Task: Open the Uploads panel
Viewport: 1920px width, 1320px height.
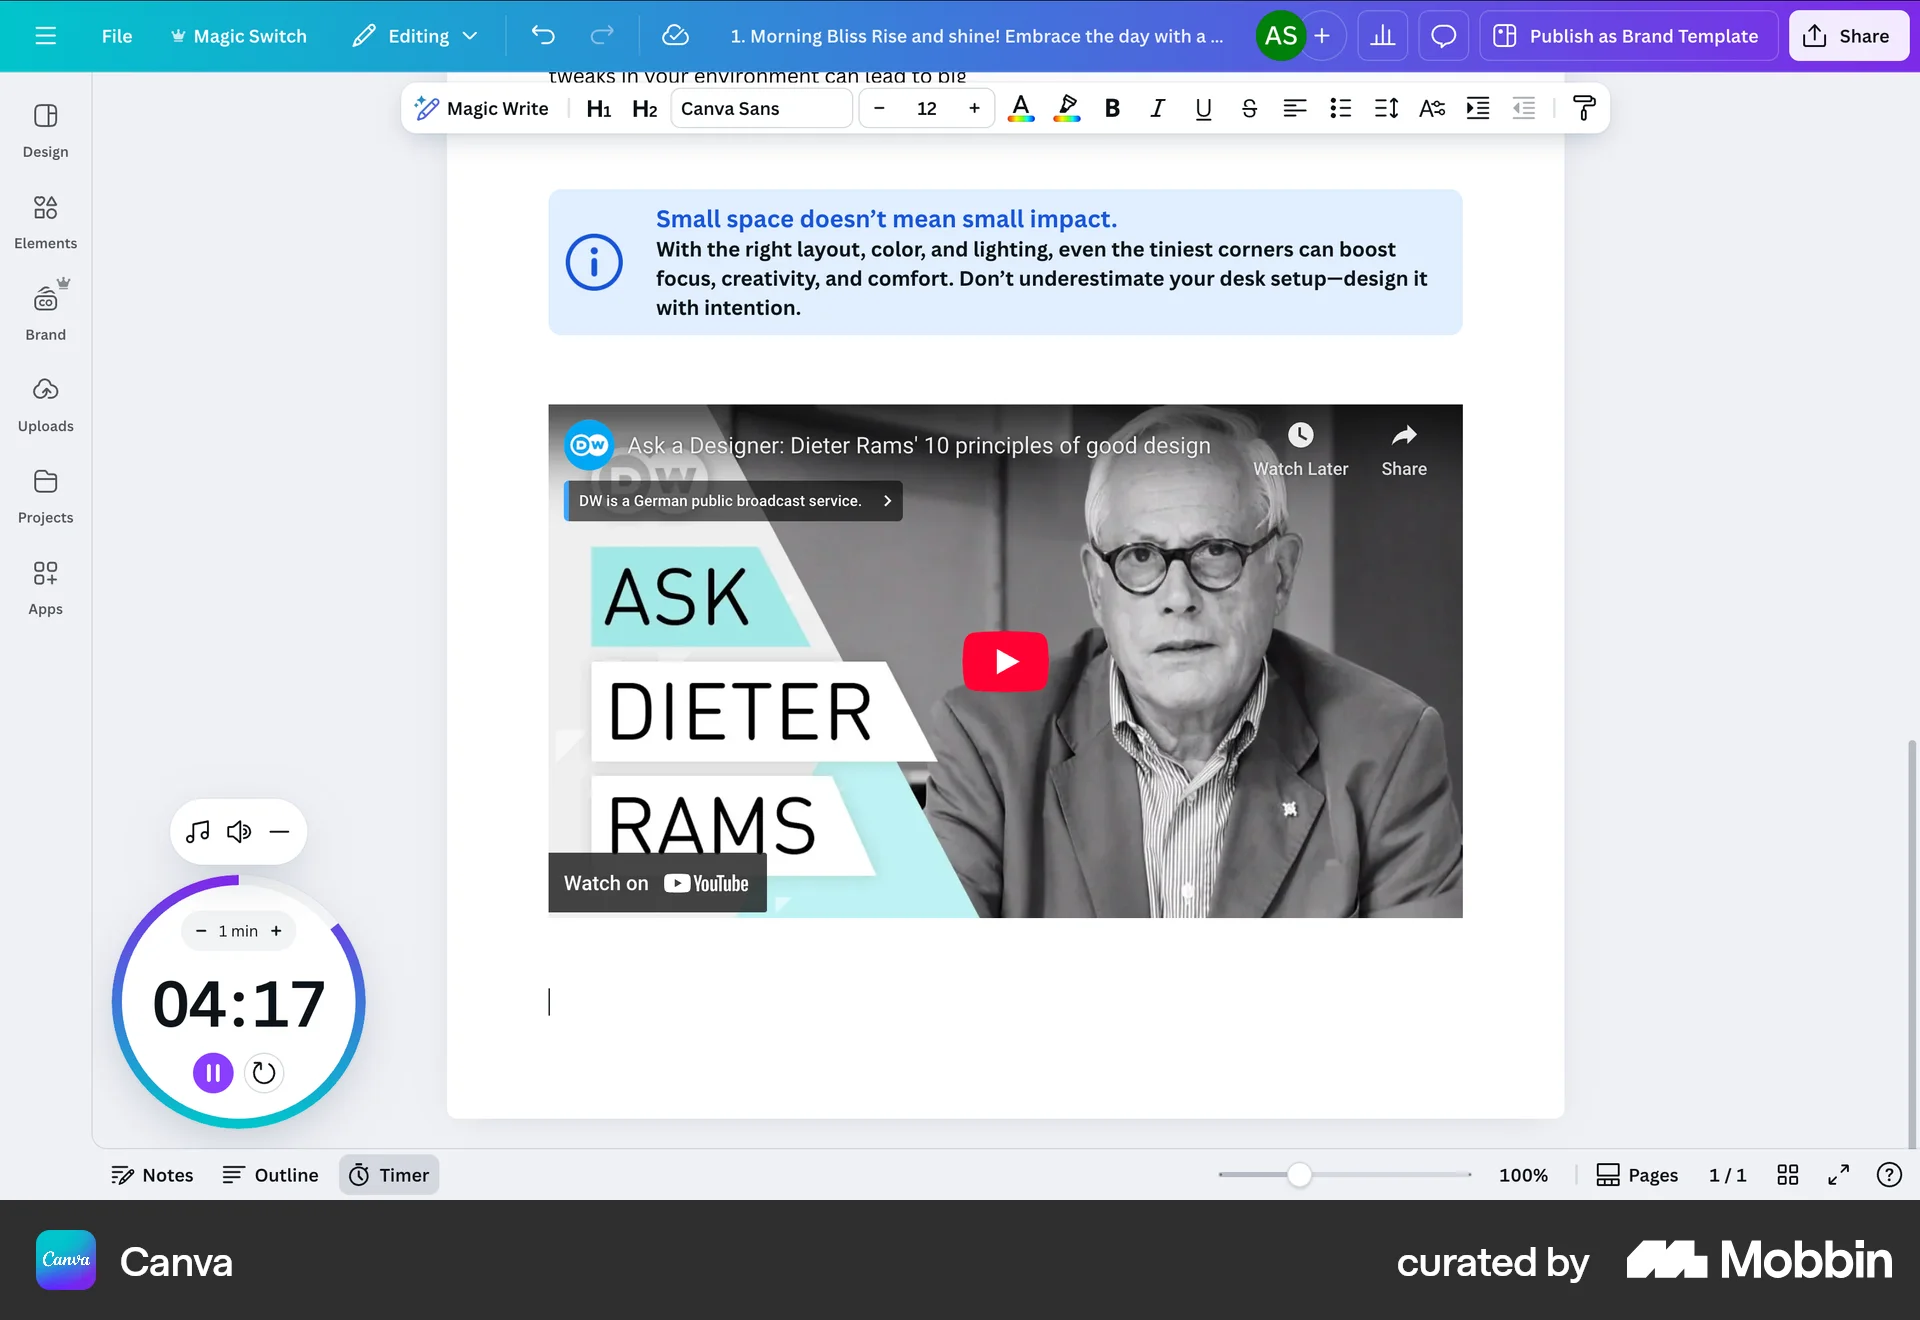Action: (x=45, y=404)
